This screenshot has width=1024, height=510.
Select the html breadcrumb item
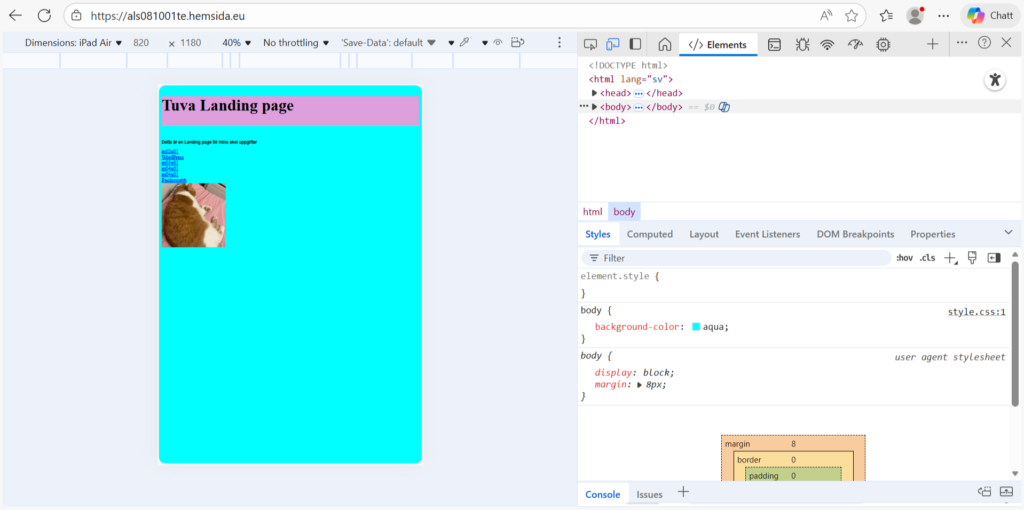(x=593, y=212)
